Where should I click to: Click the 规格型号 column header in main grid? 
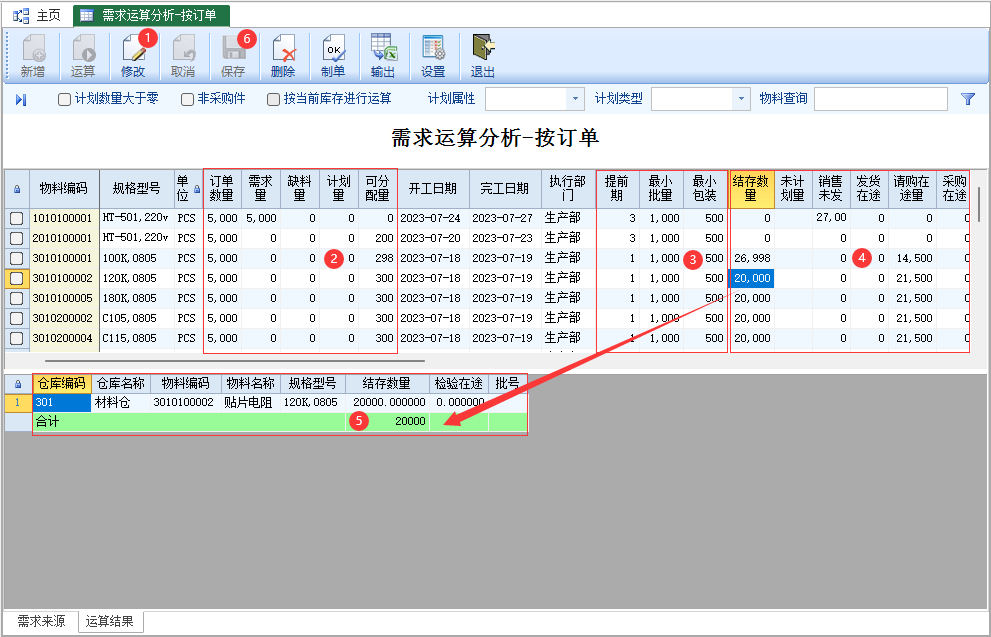(137, 189)
